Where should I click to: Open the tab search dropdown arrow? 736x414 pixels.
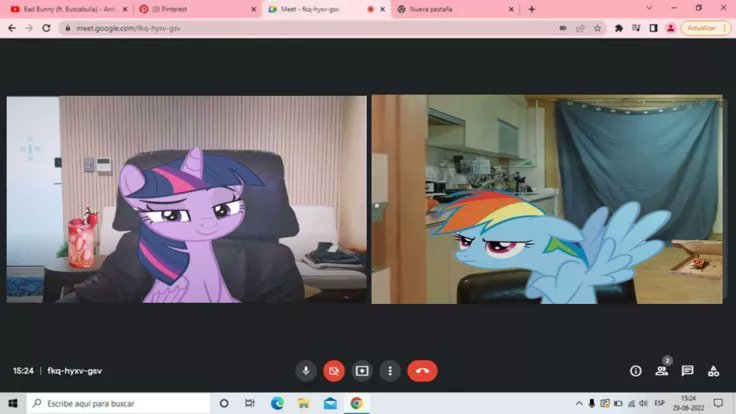(x=649, y=8)
